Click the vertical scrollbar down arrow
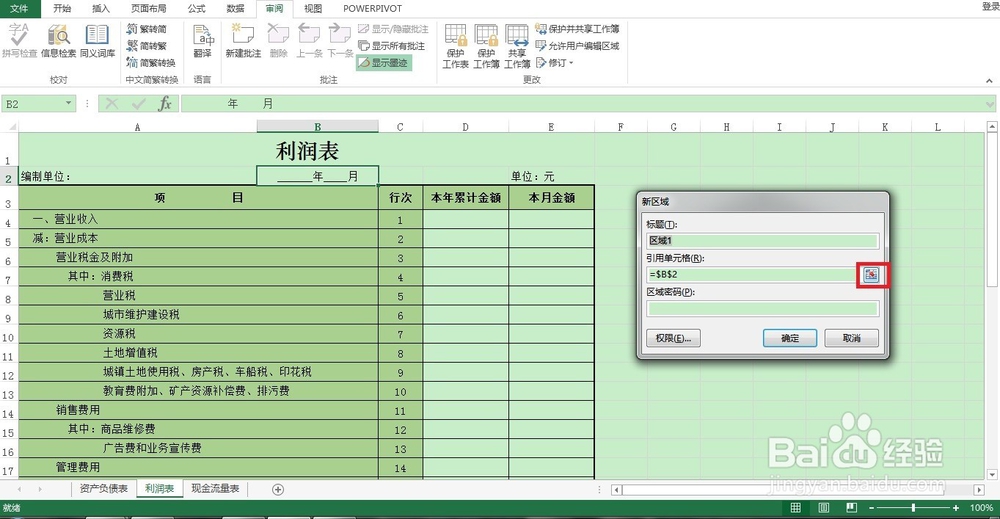This screenshot has height=519, width=1000. tap(992, 474)
